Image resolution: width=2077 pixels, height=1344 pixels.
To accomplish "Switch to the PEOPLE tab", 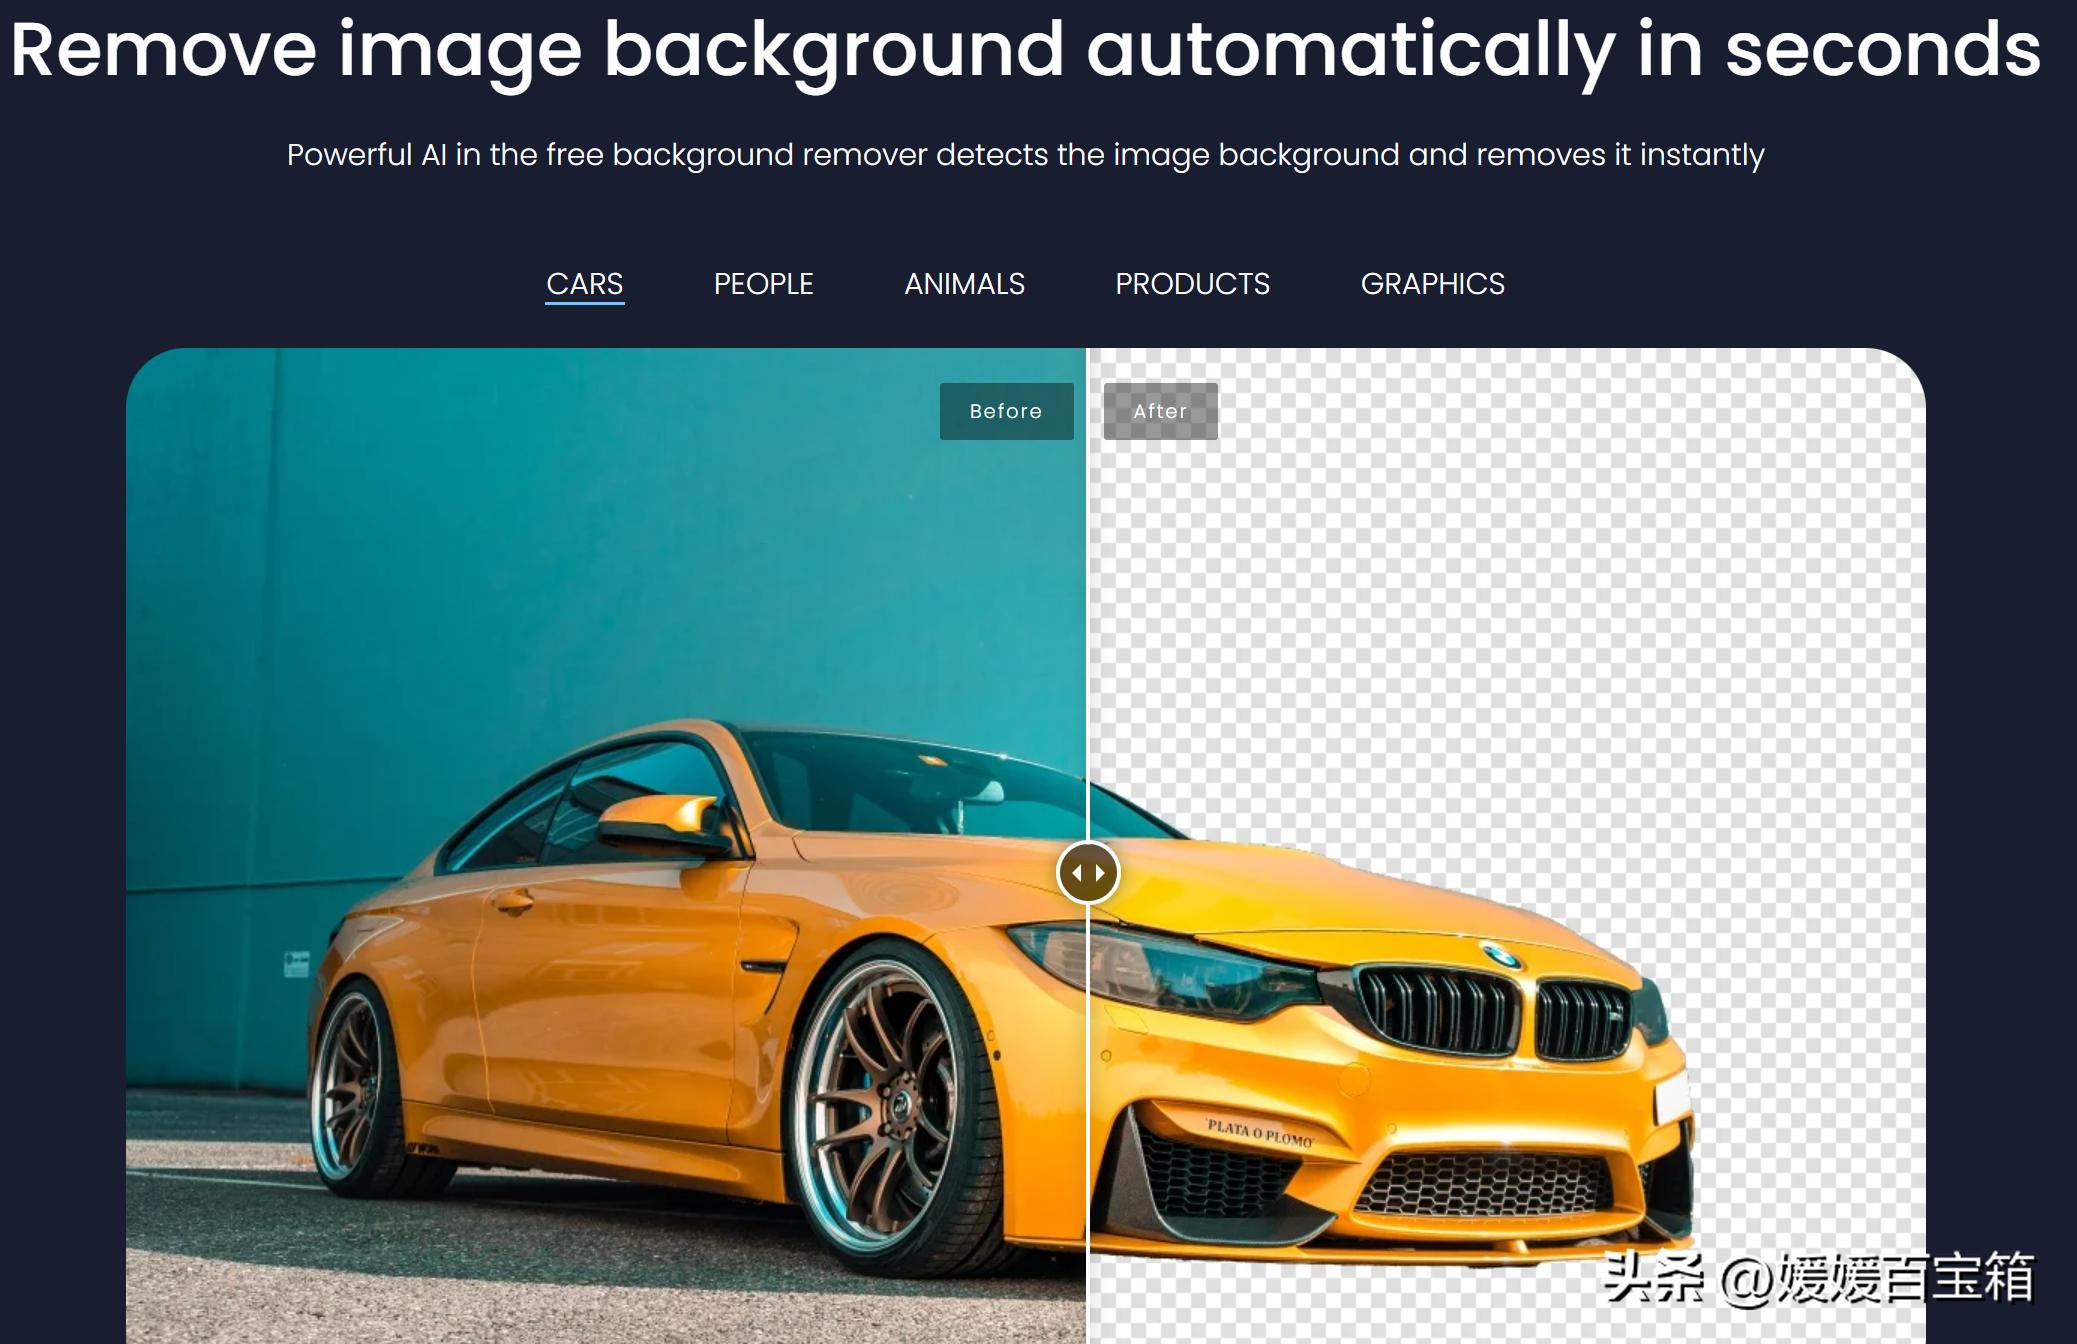I will 763,284.
